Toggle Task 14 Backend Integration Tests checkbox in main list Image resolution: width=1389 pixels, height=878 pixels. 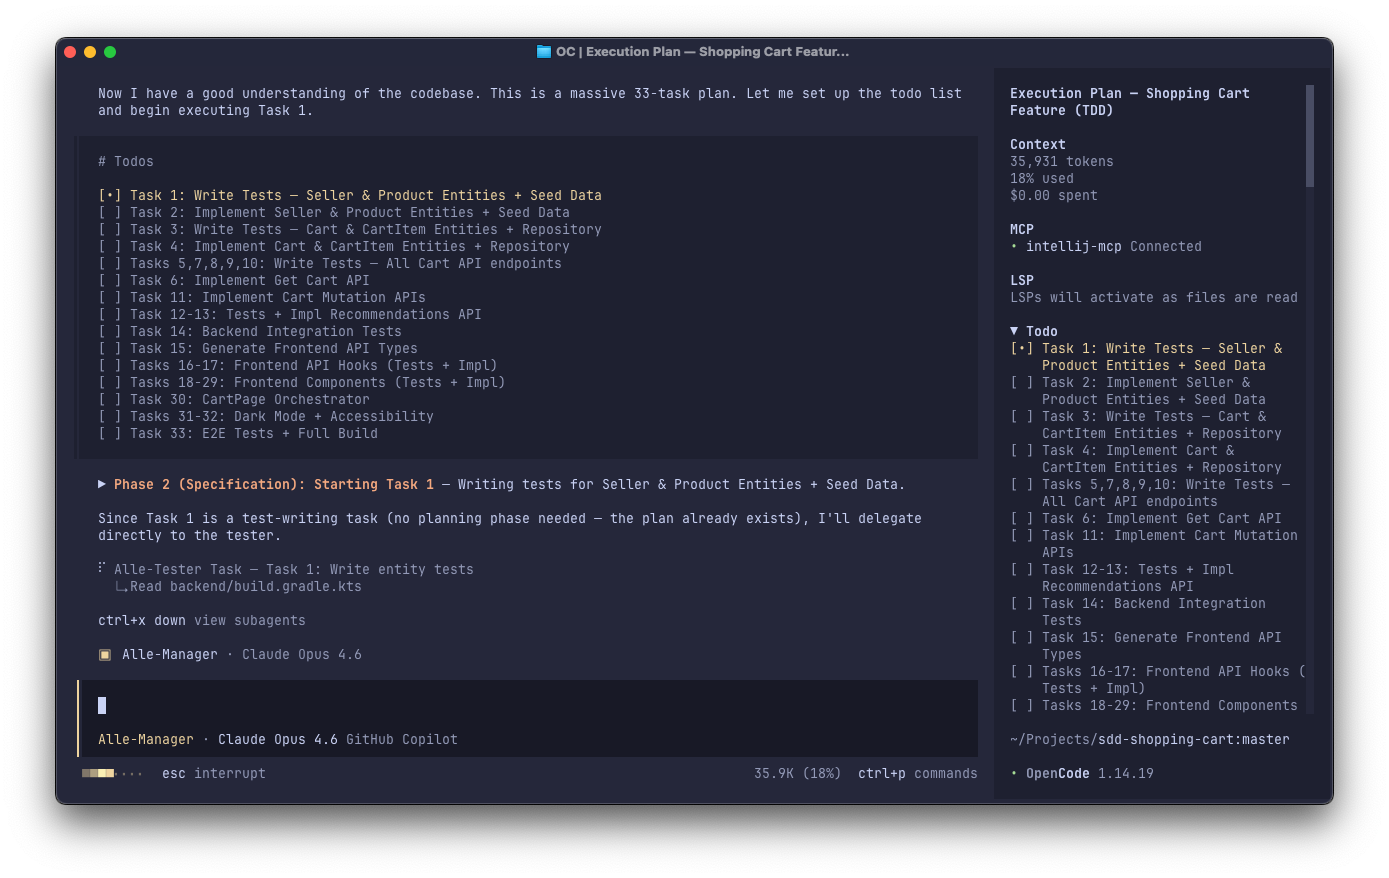[110, 332]
